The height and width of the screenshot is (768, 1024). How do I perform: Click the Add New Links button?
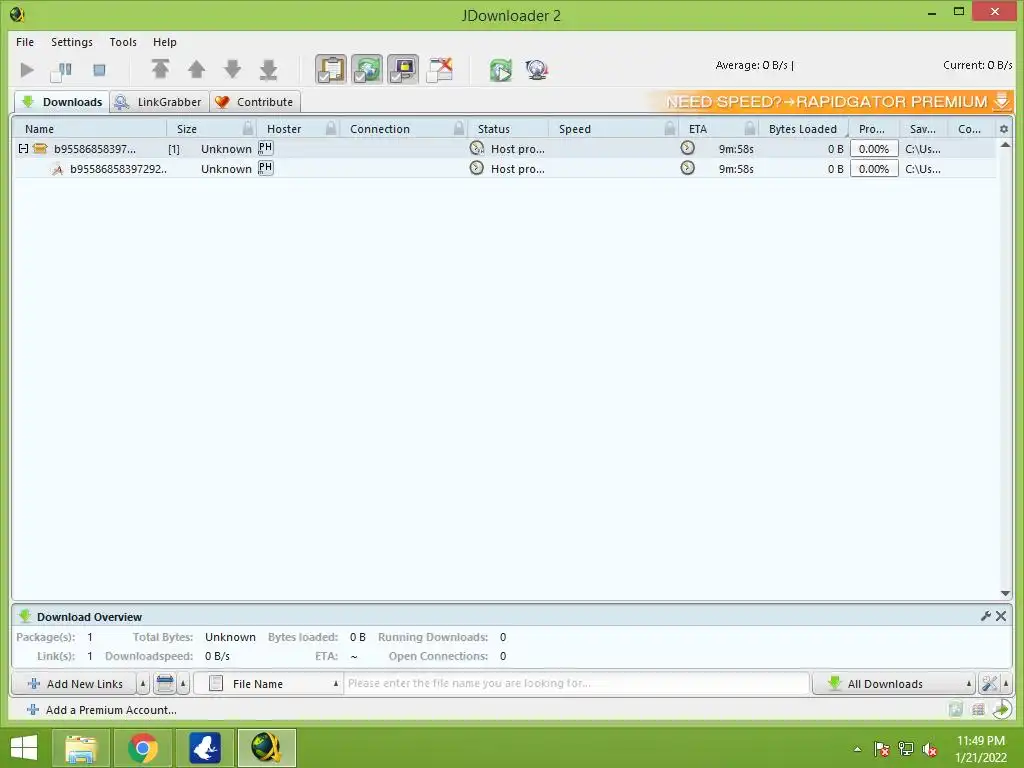(74, 684)
